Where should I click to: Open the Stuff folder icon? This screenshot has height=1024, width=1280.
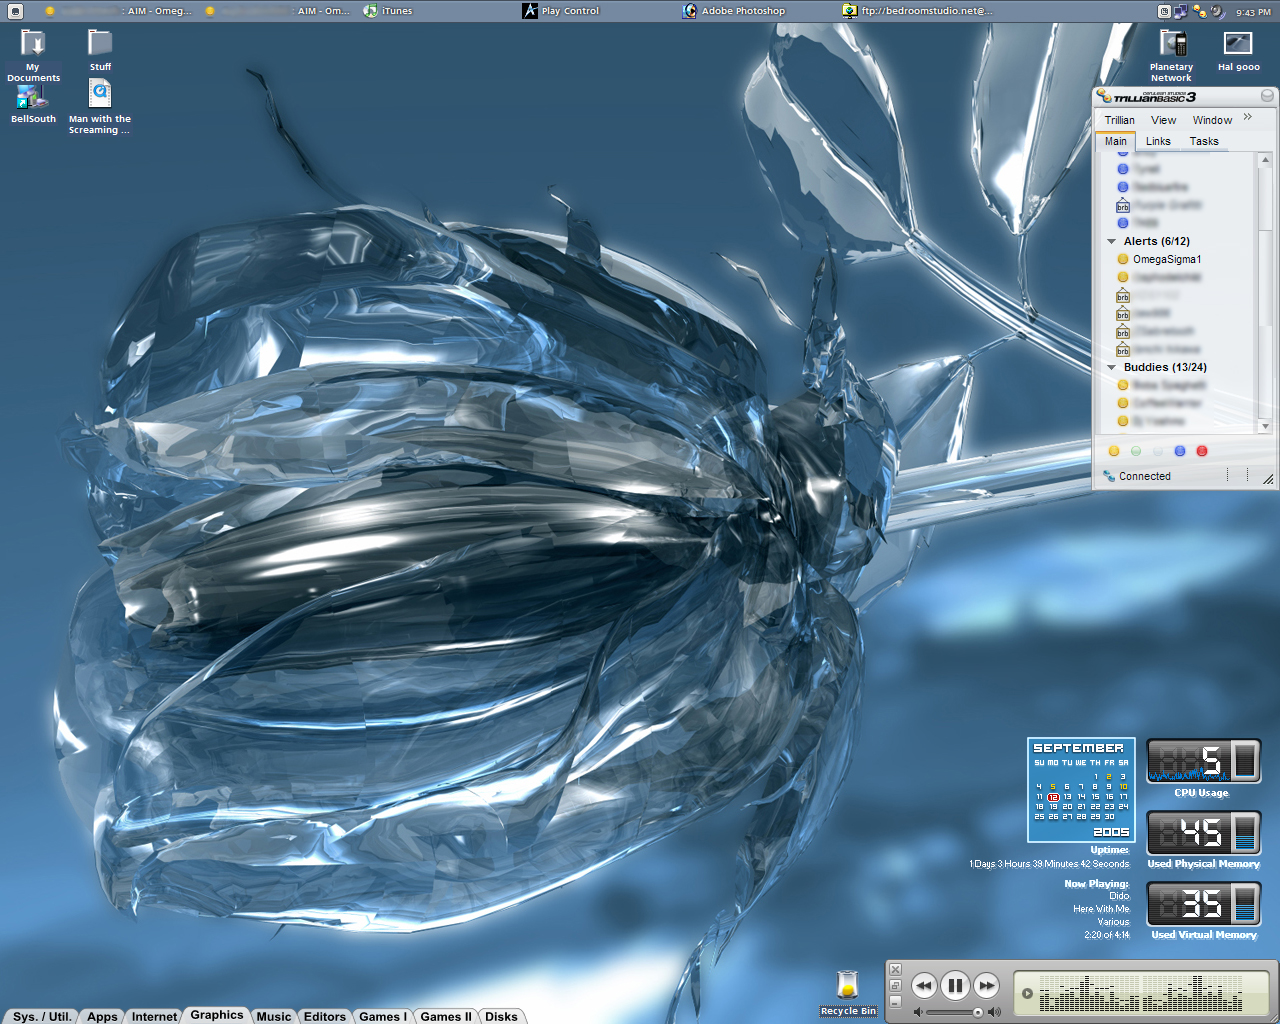click(100, 49)
